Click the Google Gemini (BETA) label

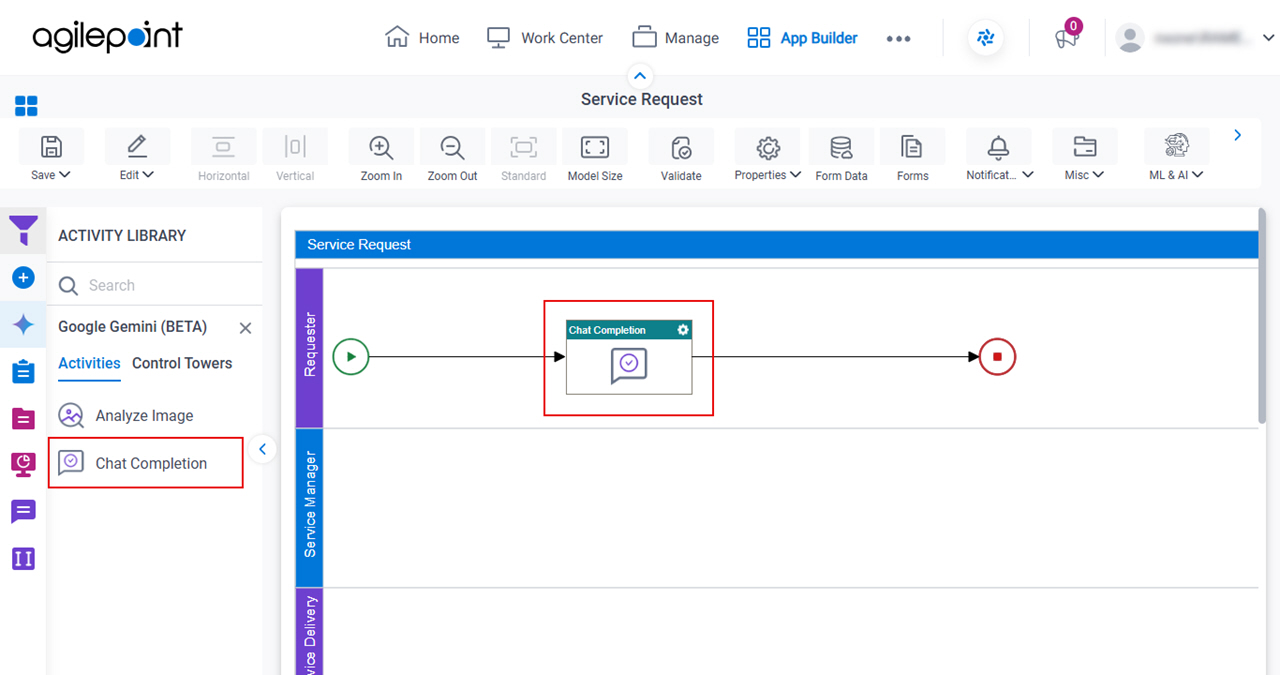(x=133, y=327)
